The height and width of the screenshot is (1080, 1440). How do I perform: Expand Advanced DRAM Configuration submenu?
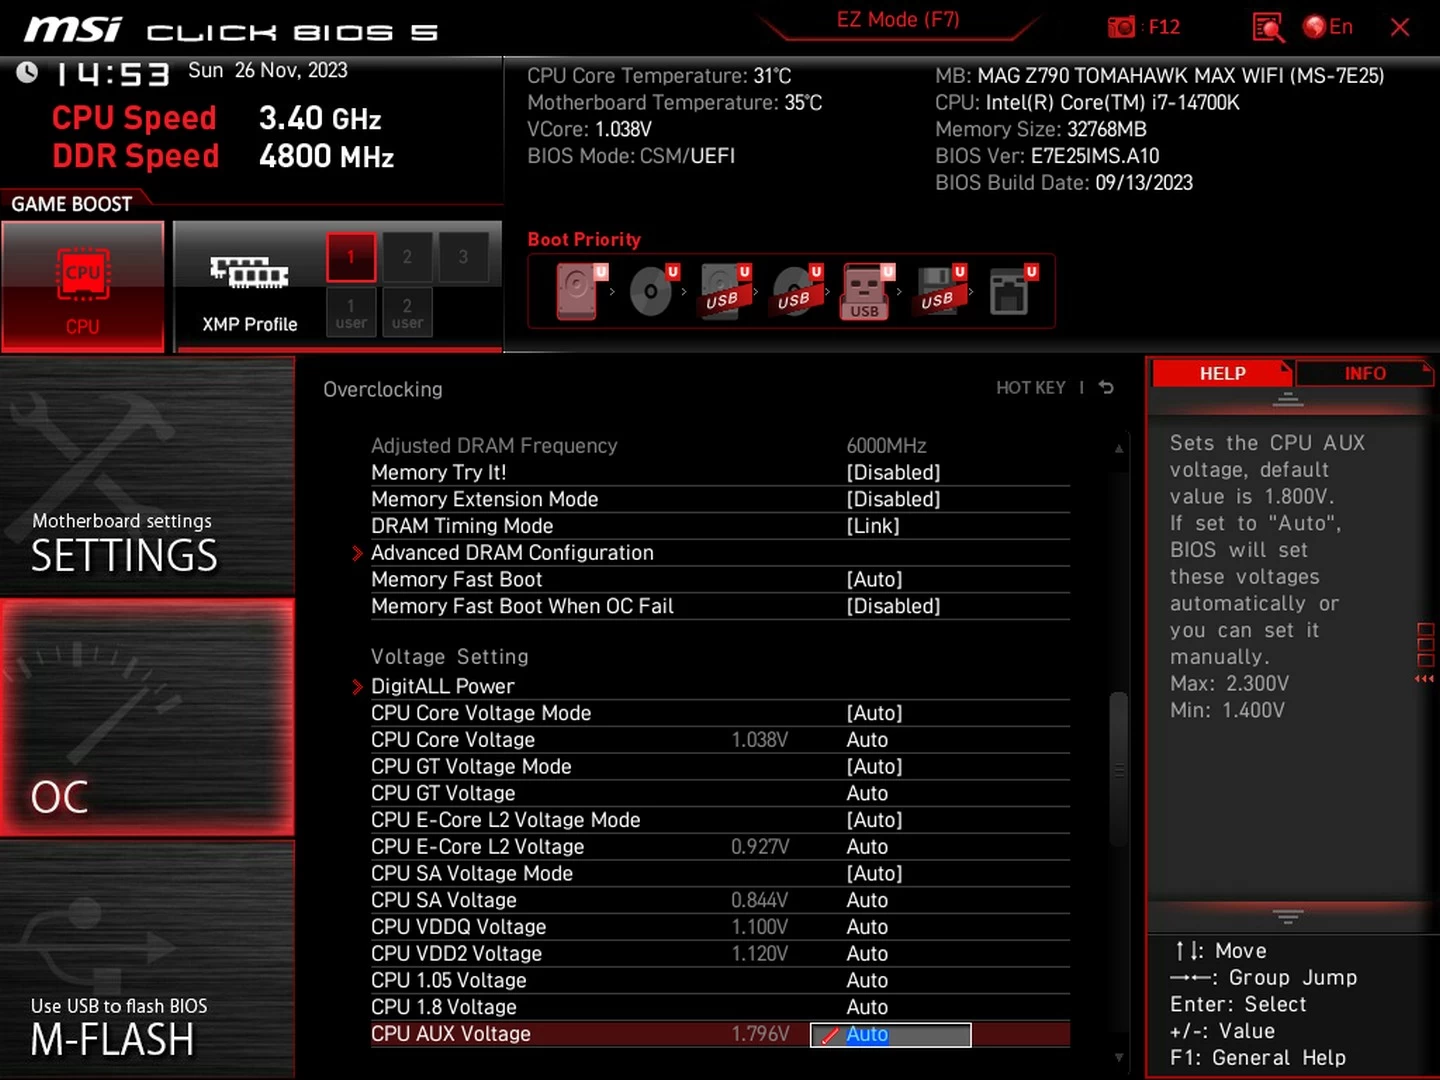(x=512, y=553)
